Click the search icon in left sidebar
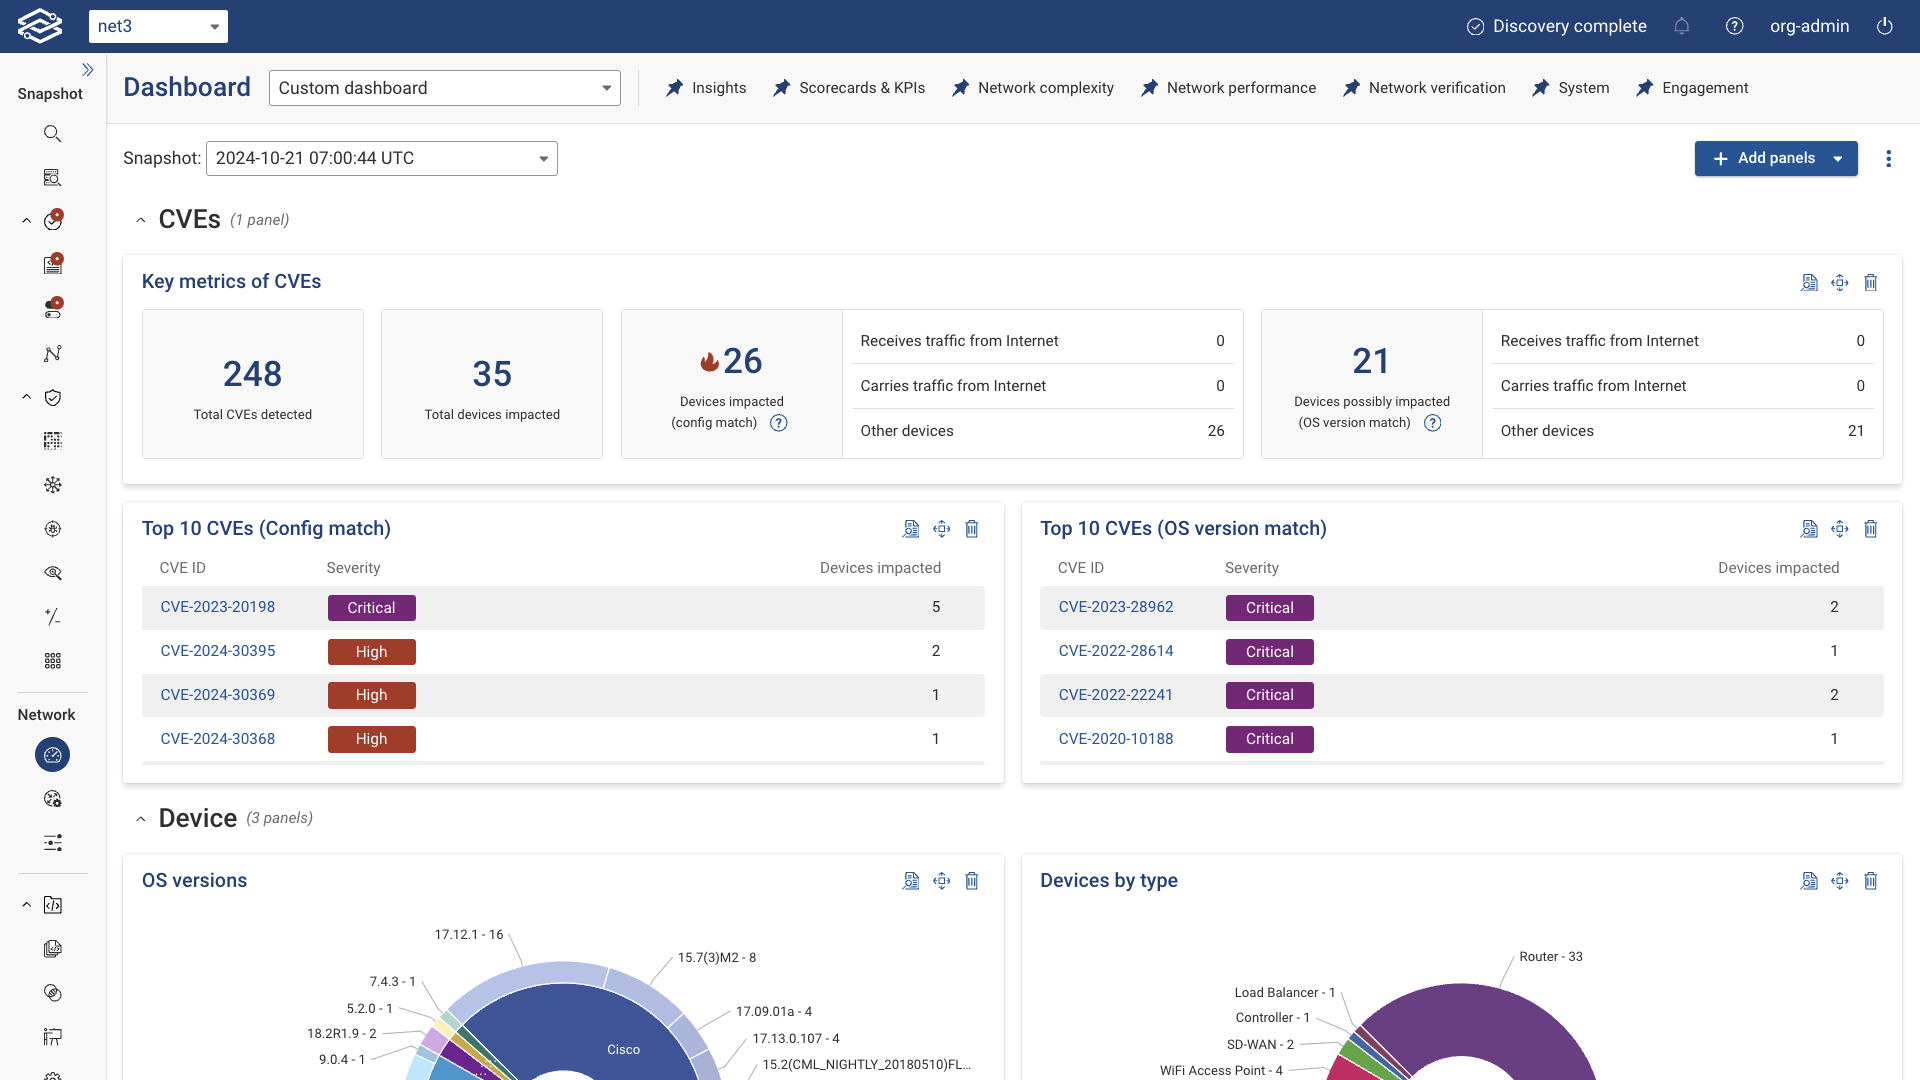1920x1080 pixels. coord(53,134)
